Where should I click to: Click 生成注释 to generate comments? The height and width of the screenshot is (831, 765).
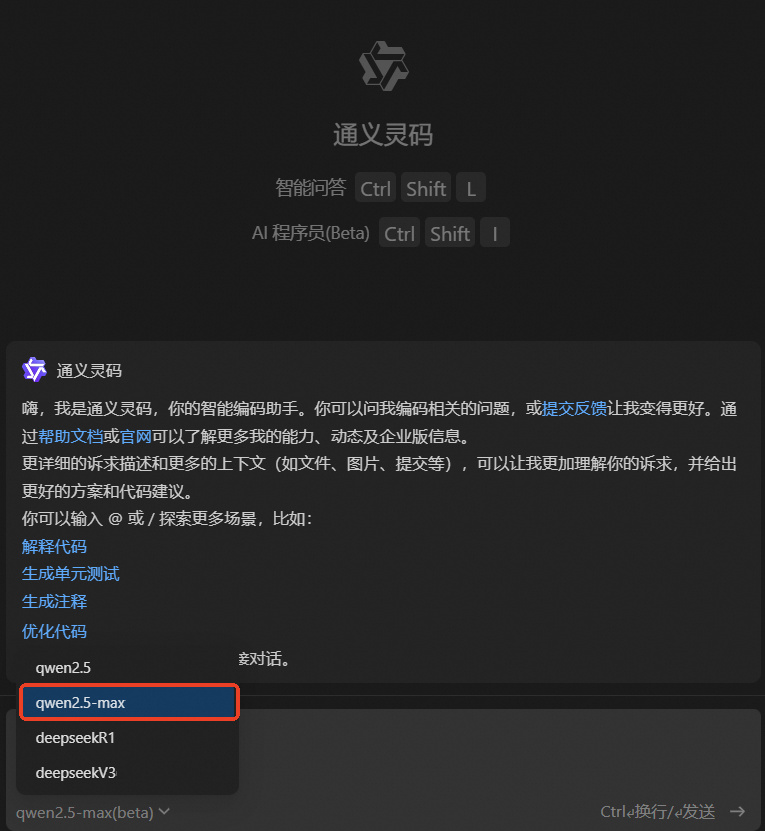pyautogui.click(x=54, y=602)
